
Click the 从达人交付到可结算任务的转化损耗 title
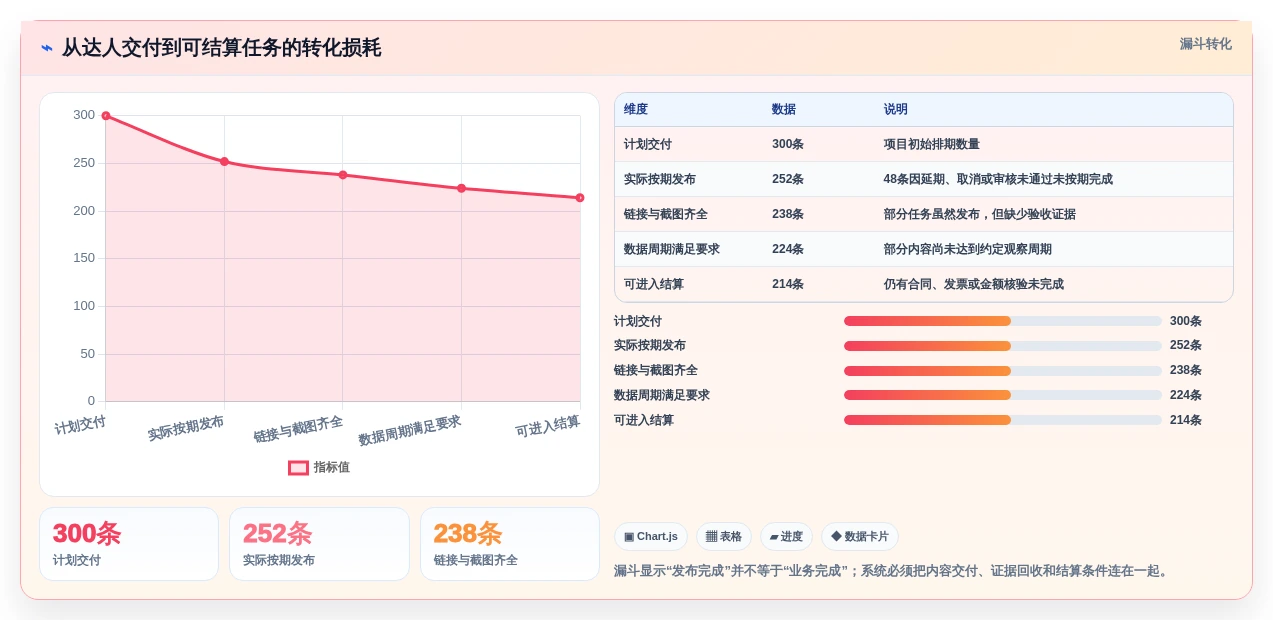[x=221, y=48]
